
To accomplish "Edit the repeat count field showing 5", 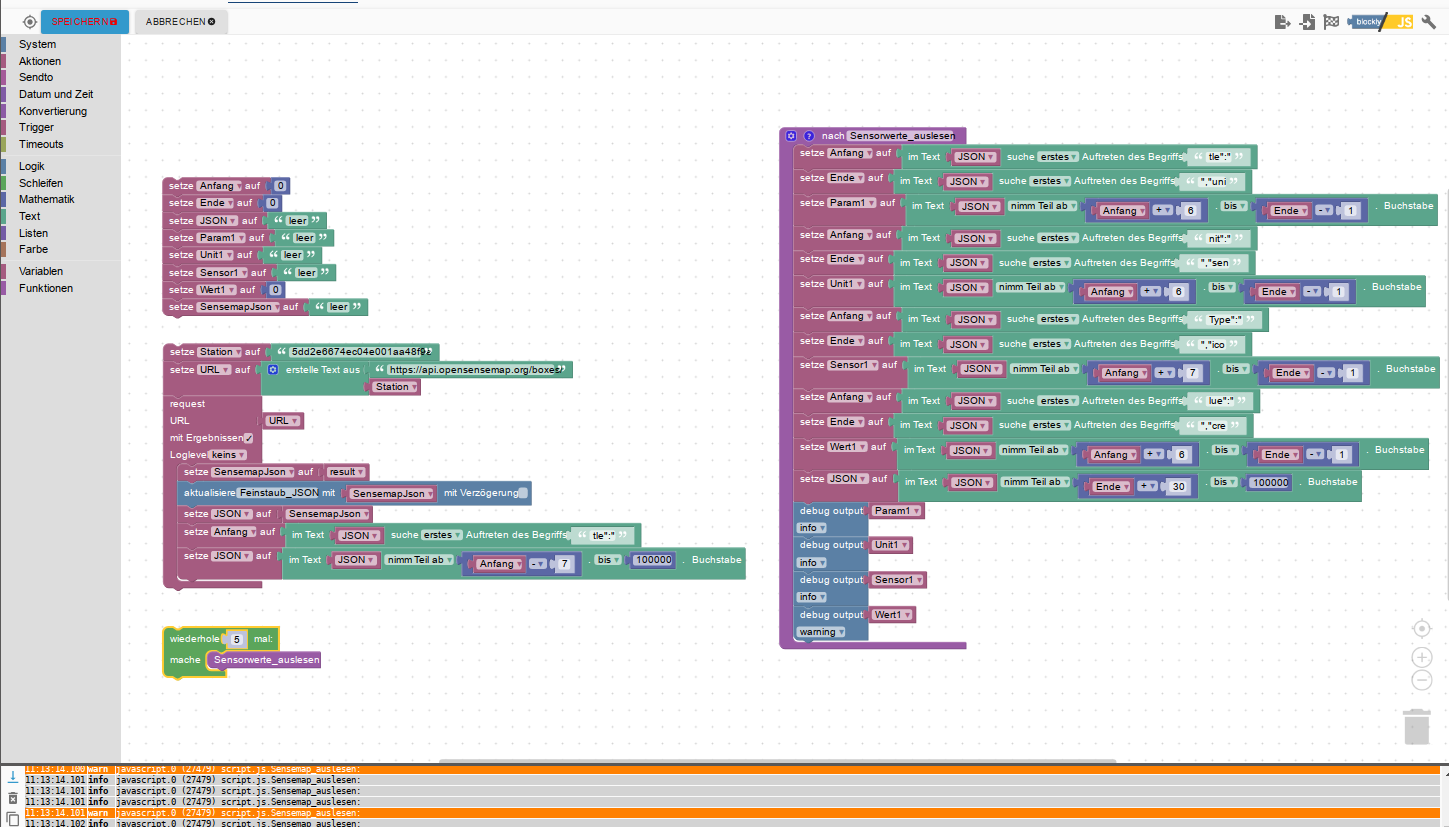I will point(237,639).
